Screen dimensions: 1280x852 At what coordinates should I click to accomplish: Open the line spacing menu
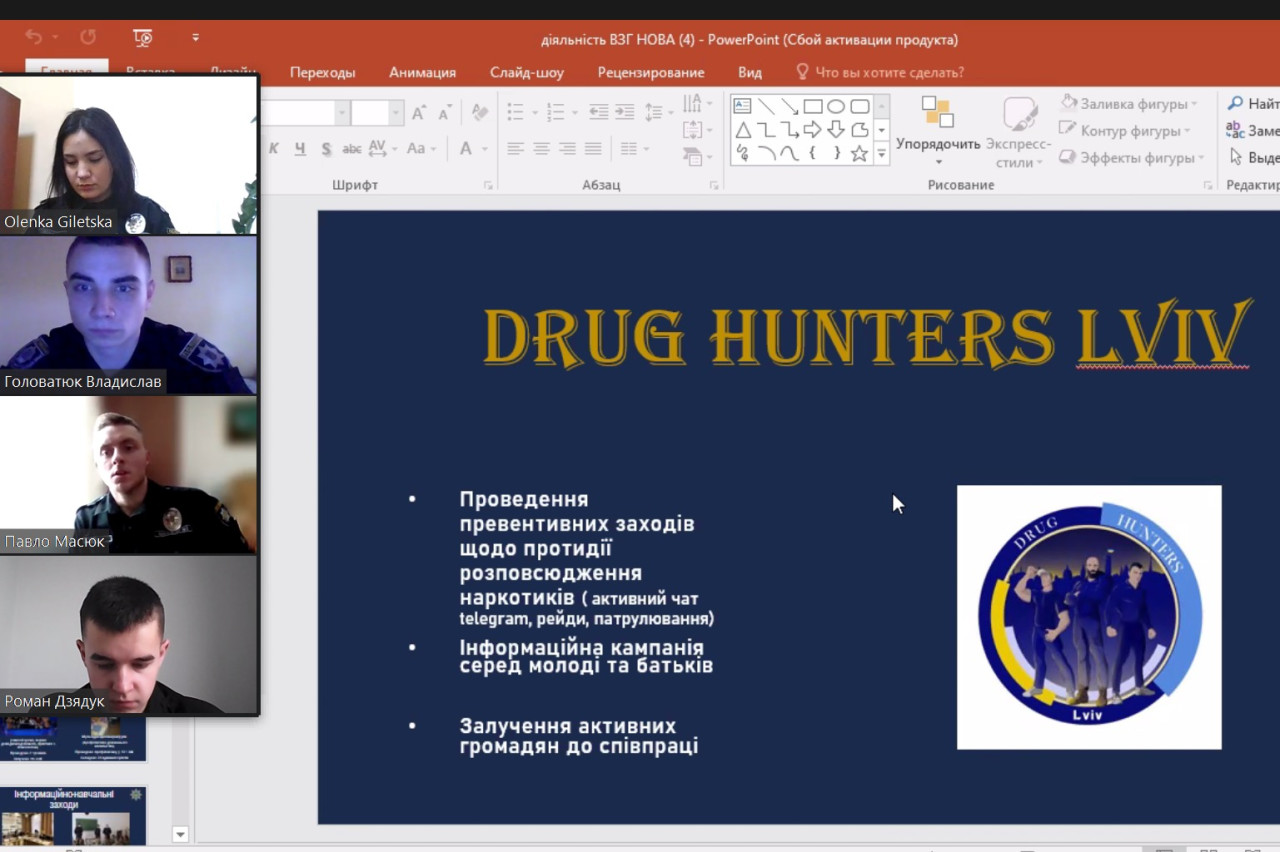658,112
